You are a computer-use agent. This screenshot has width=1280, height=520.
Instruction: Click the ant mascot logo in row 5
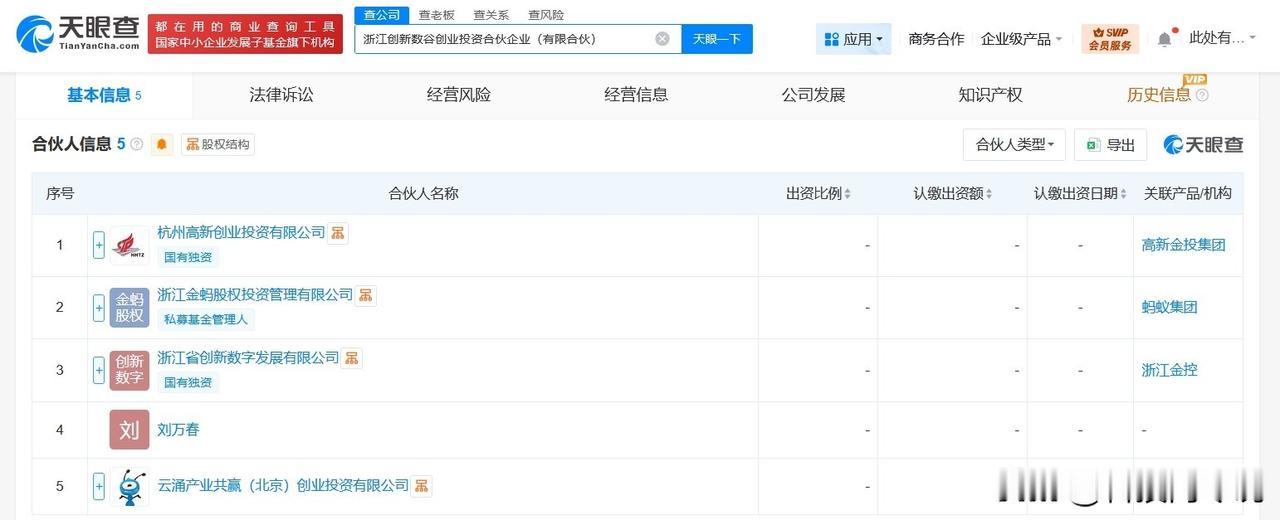129,487
